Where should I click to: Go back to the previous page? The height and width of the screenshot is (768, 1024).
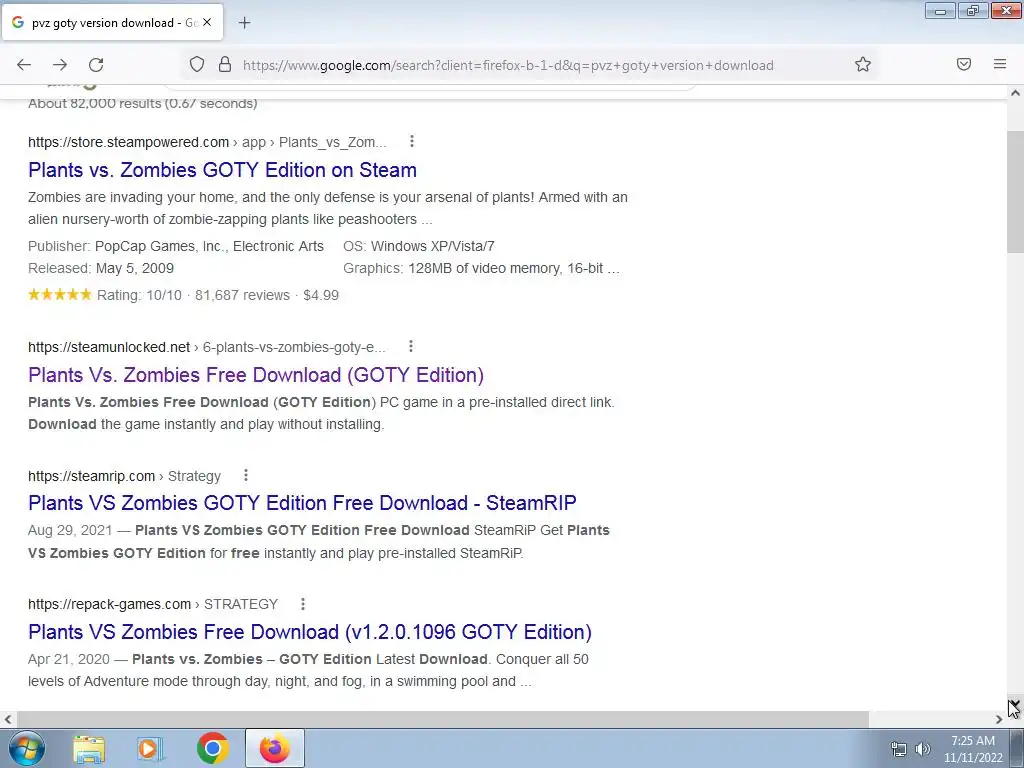[x=24, y=65]
